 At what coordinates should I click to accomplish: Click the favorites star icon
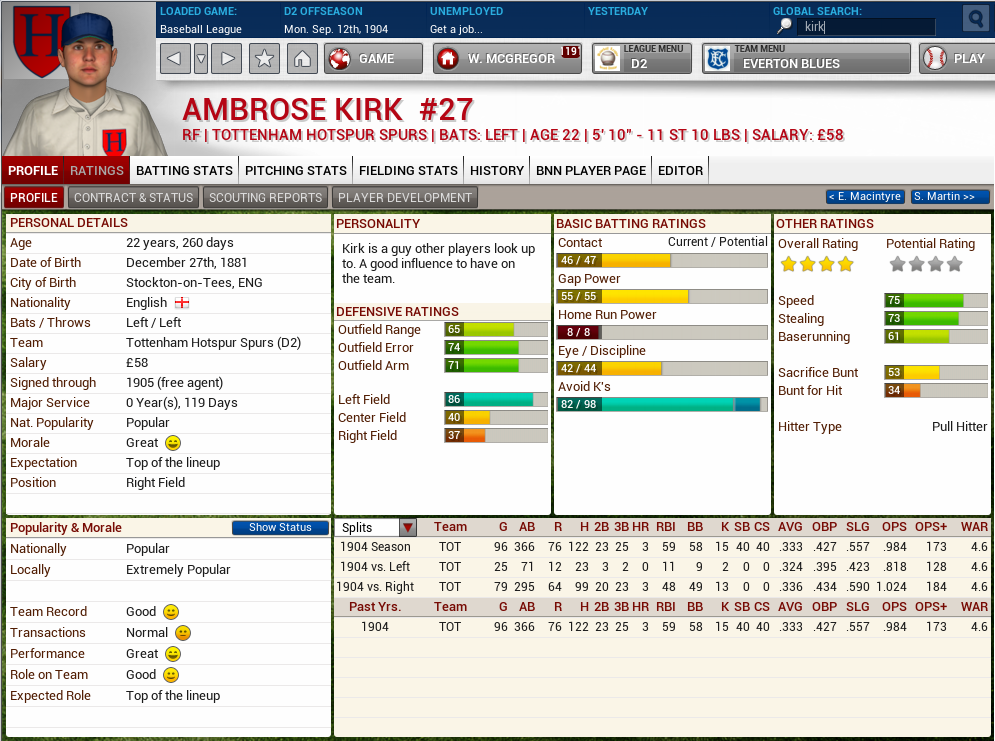point(264,59)
